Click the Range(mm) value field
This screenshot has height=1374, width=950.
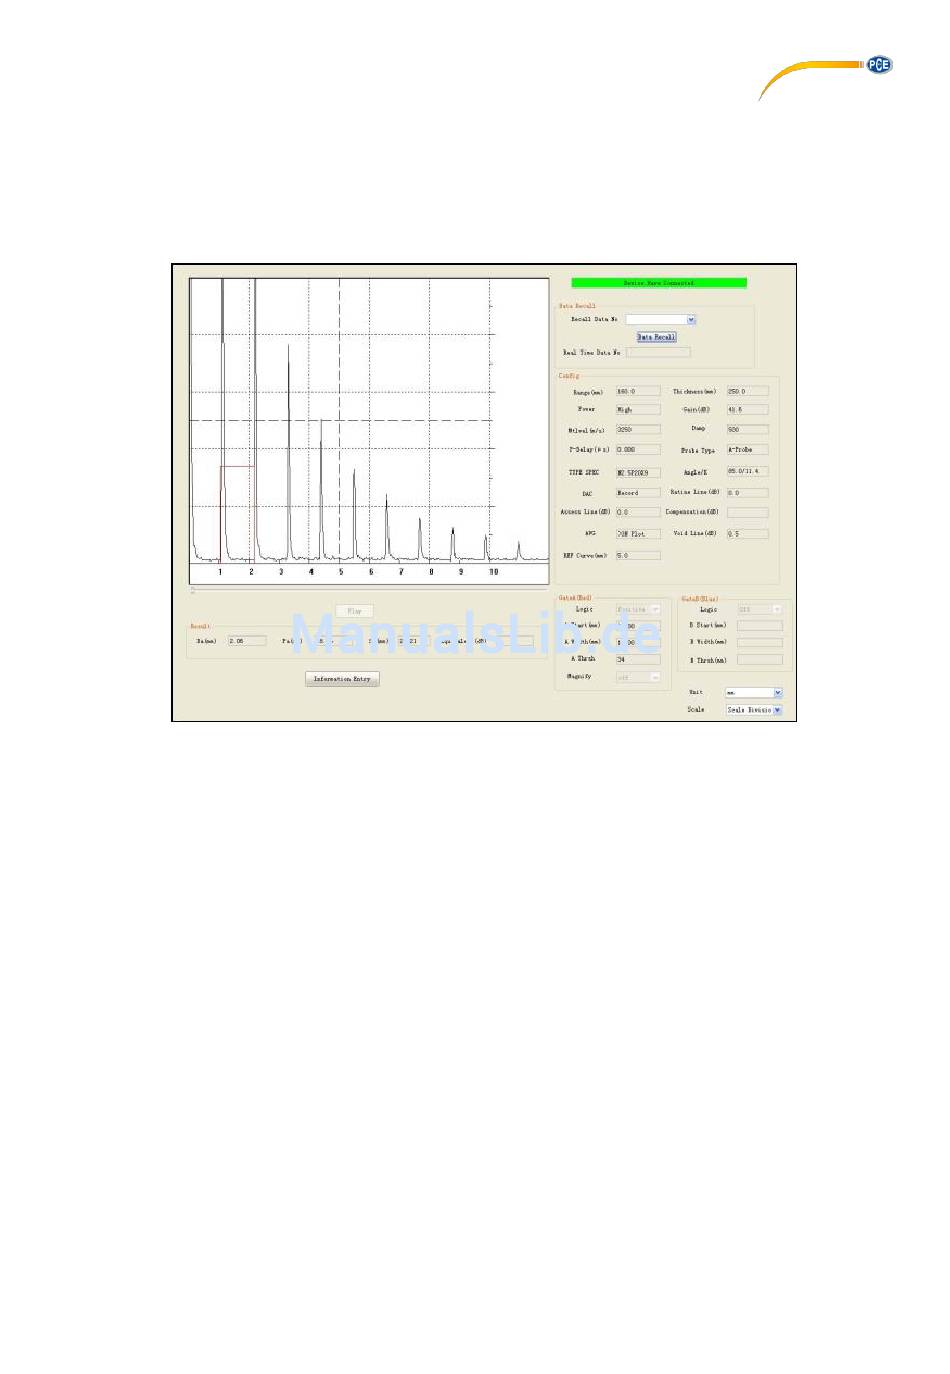638,391
